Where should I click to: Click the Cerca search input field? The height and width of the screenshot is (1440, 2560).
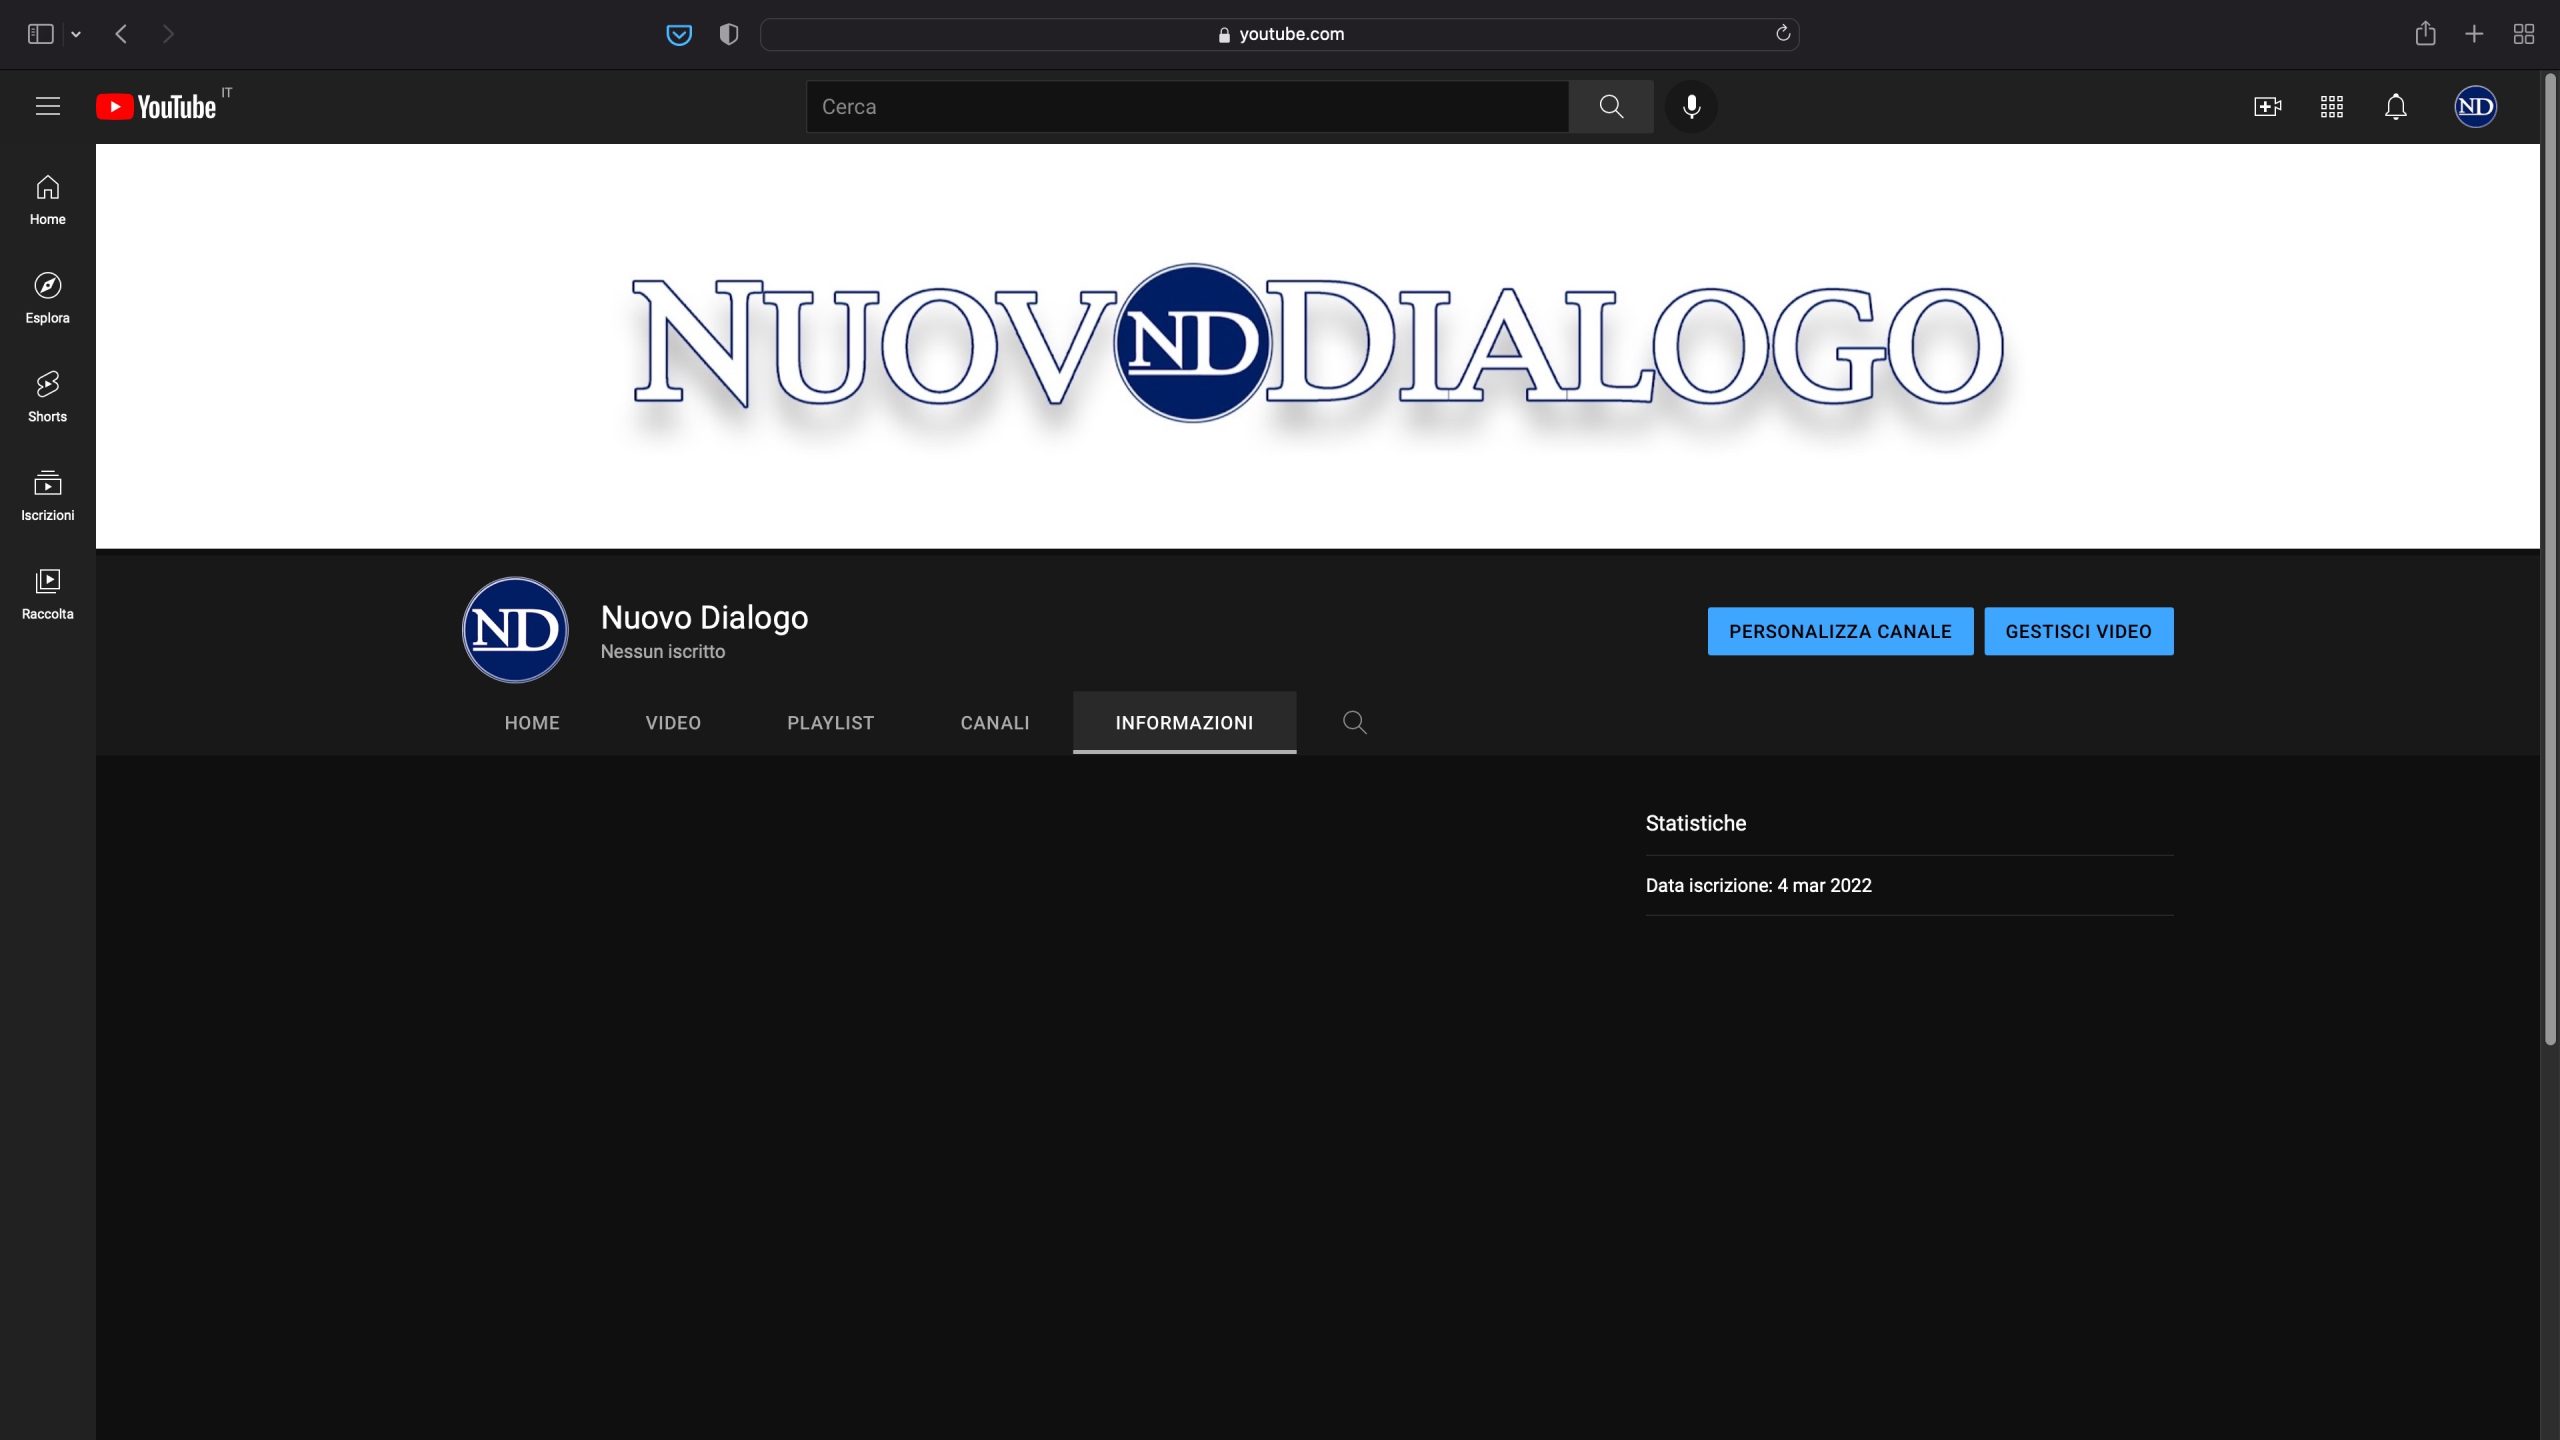click(x=1187, y=106)
